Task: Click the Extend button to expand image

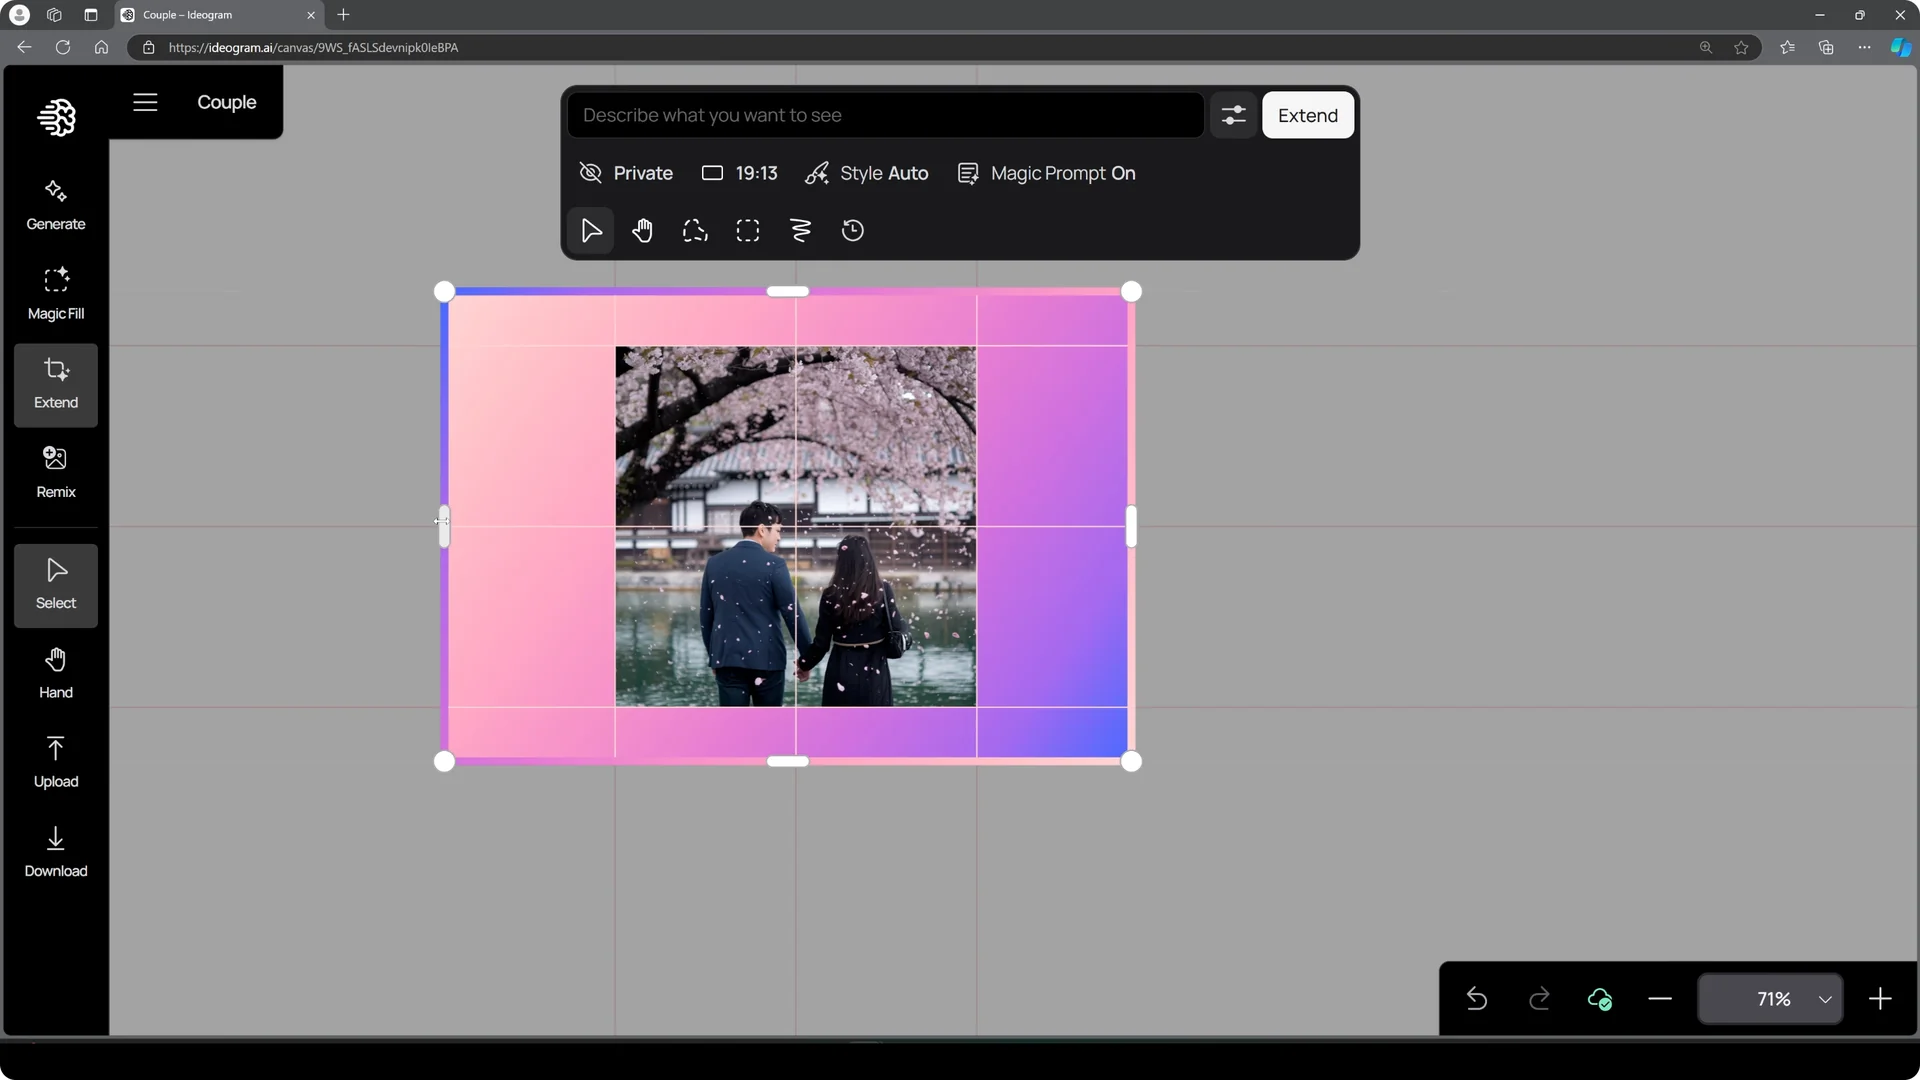Action: pyautogui.click(x=1308, y=115)
